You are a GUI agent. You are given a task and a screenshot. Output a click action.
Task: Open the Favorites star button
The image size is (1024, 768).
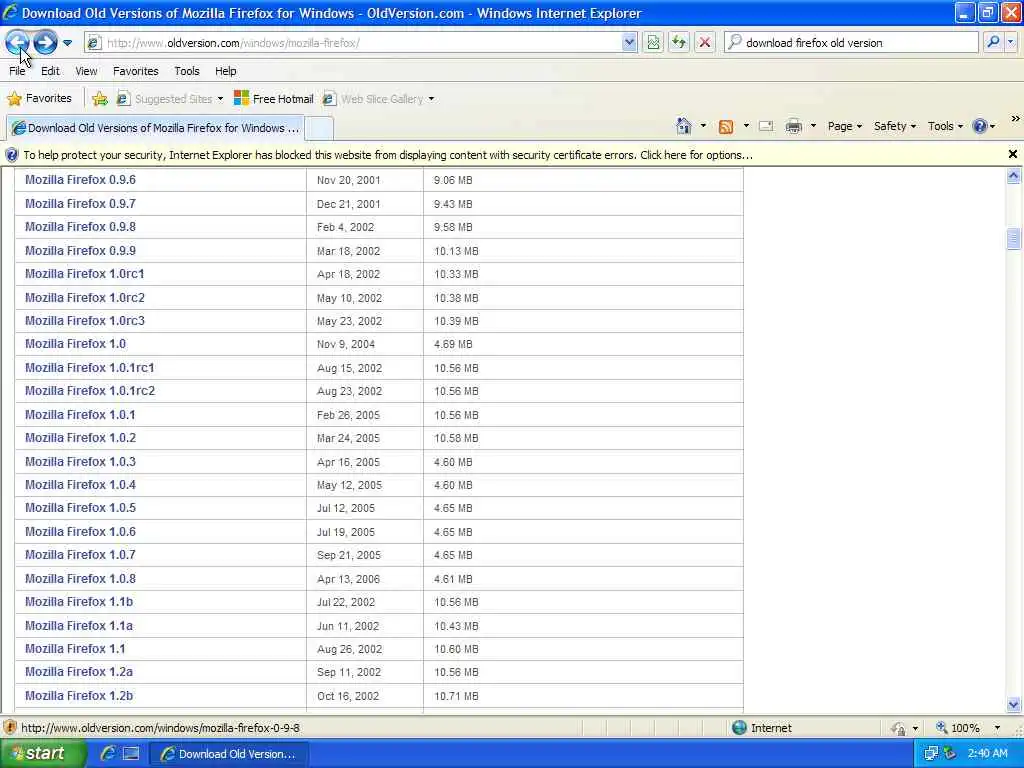(39, 99)
